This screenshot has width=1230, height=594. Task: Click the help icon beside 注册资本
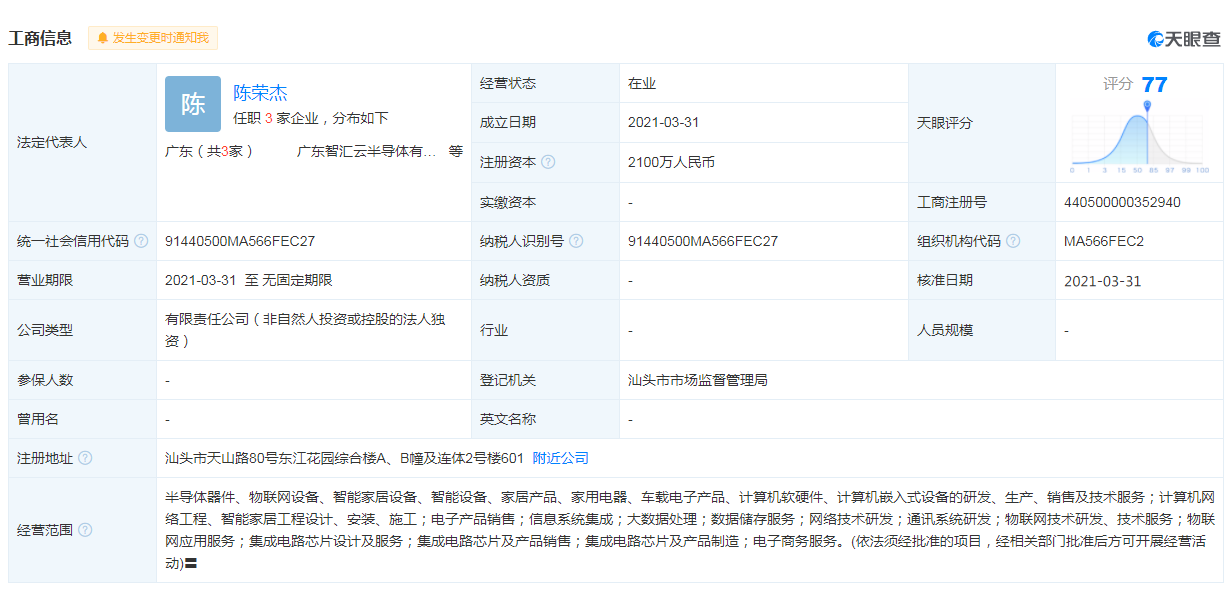point(548,162)
